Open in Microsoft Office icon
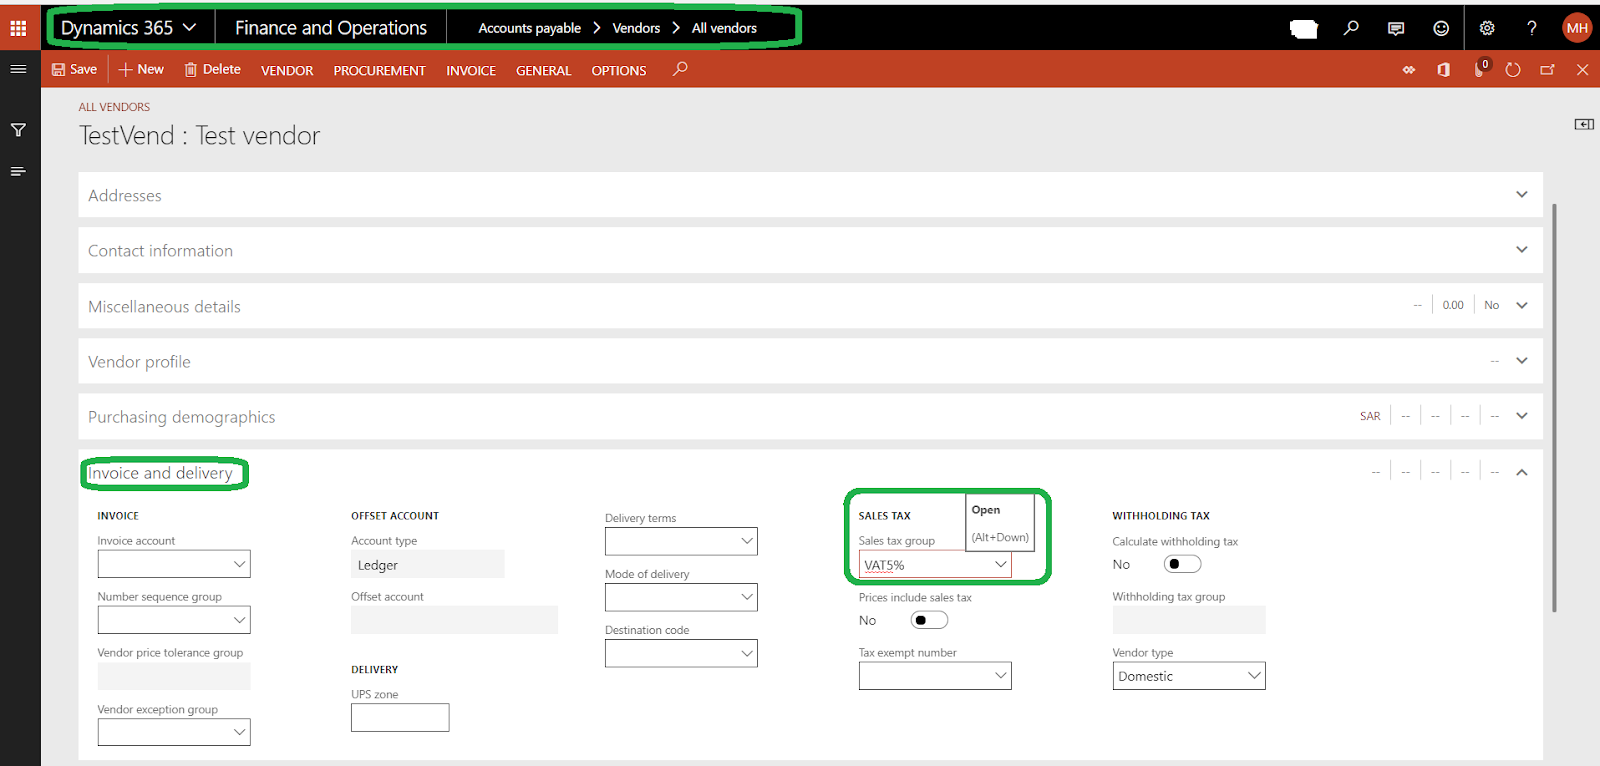The height and width of the screenshot is (766, 1600). coord(1443,70)
